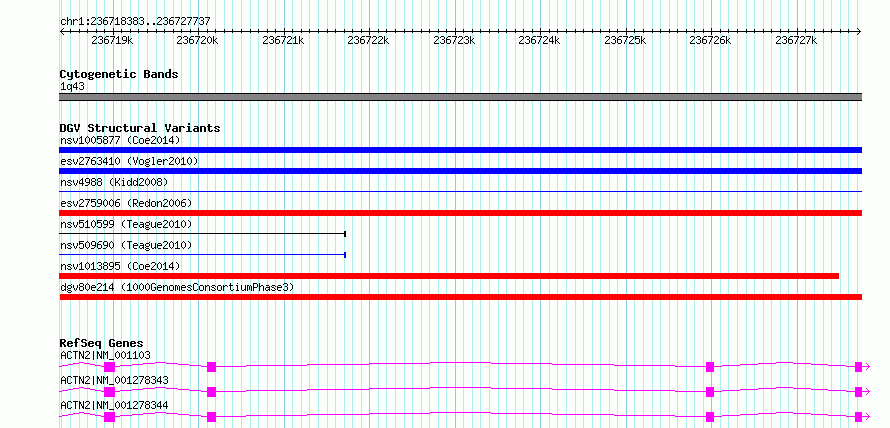Select NM_001103 exon near 236719k

[x=110, y=367]
